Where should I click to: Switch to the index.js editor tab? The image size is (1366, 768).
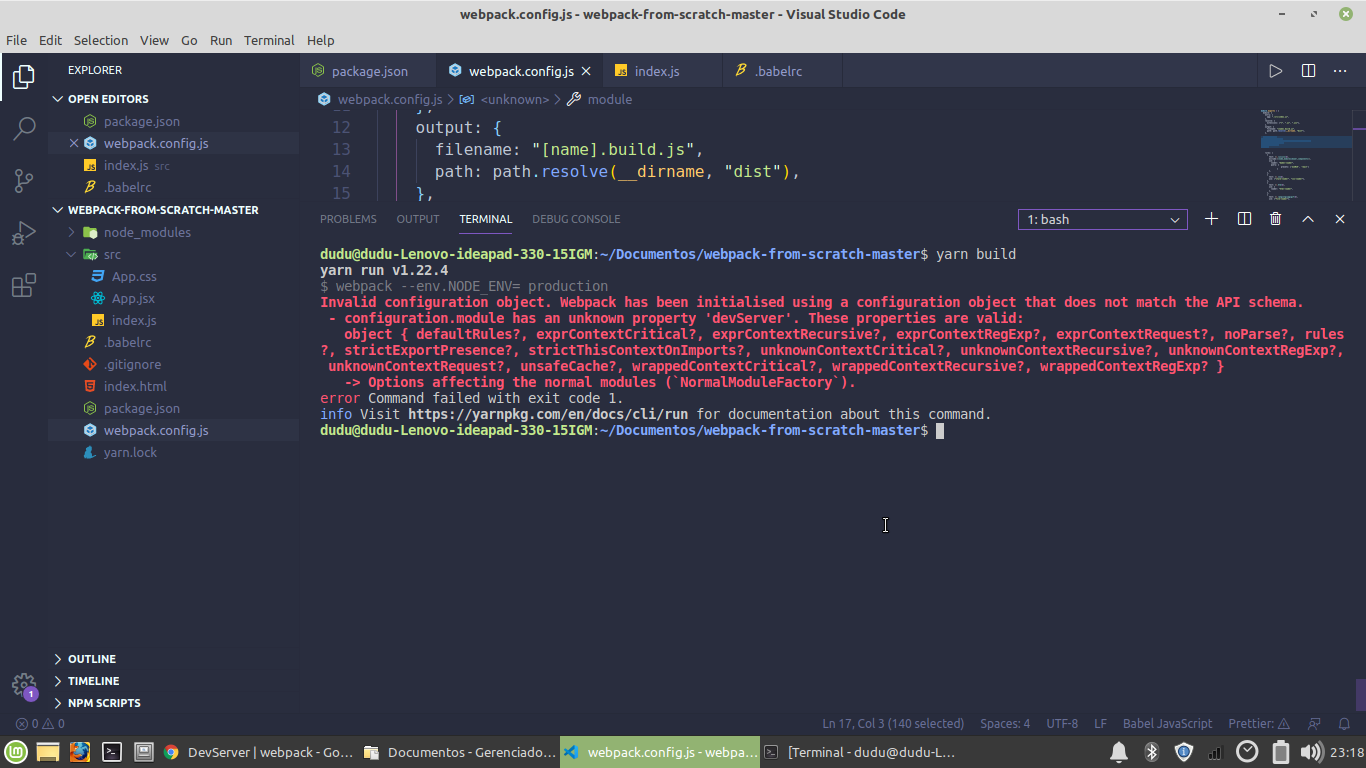[x=661, y=71]
